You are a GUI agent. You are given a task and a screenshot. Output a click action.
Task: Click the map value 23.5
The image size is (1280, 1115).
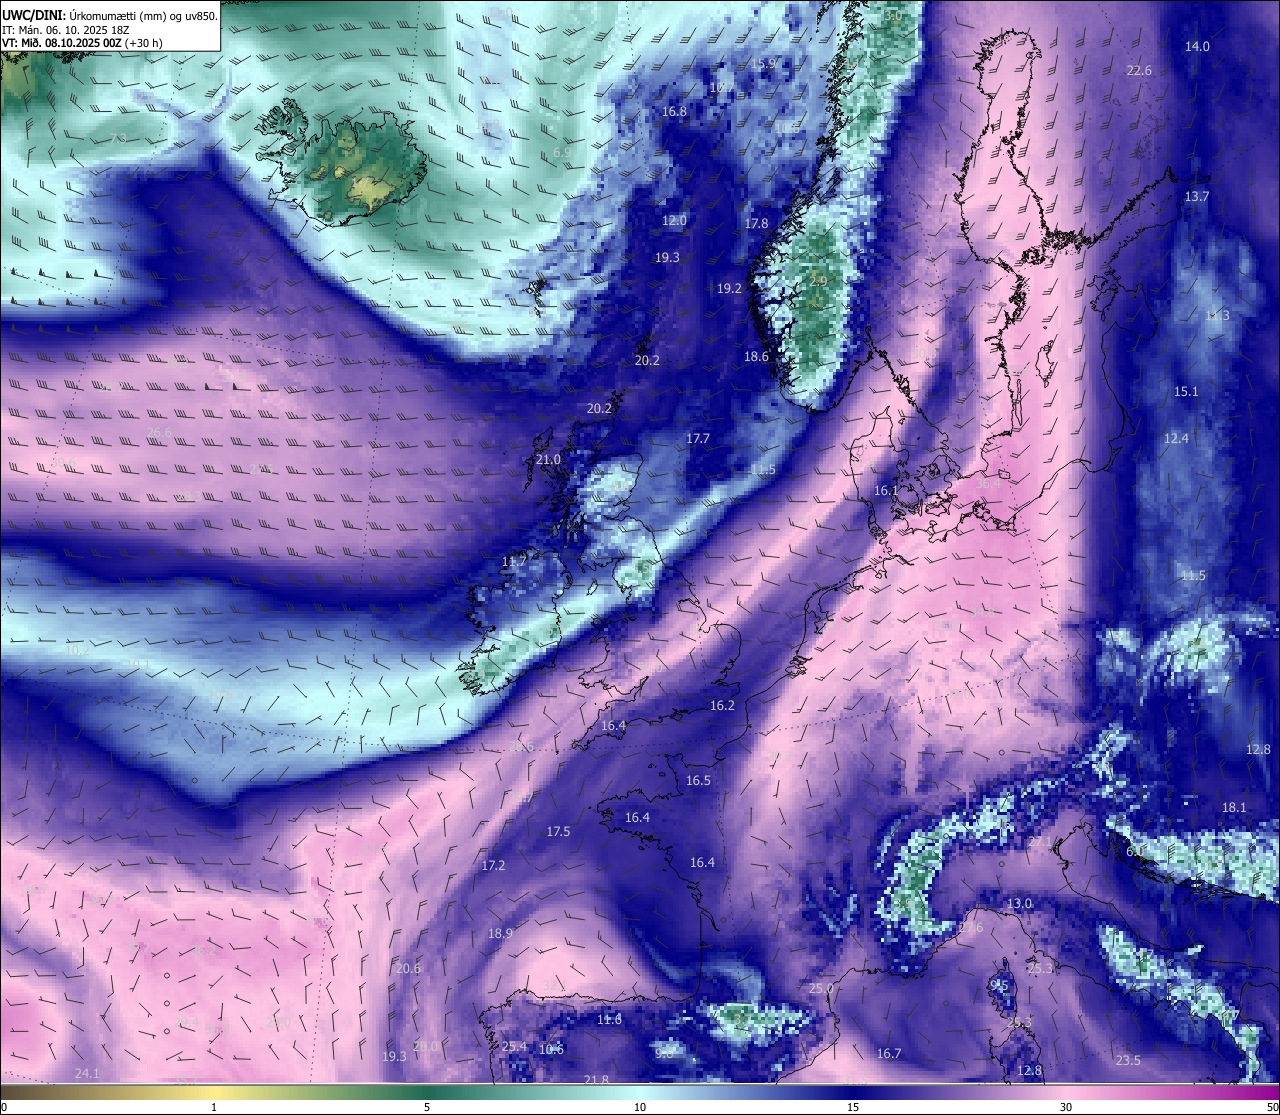point(1128,1061)
